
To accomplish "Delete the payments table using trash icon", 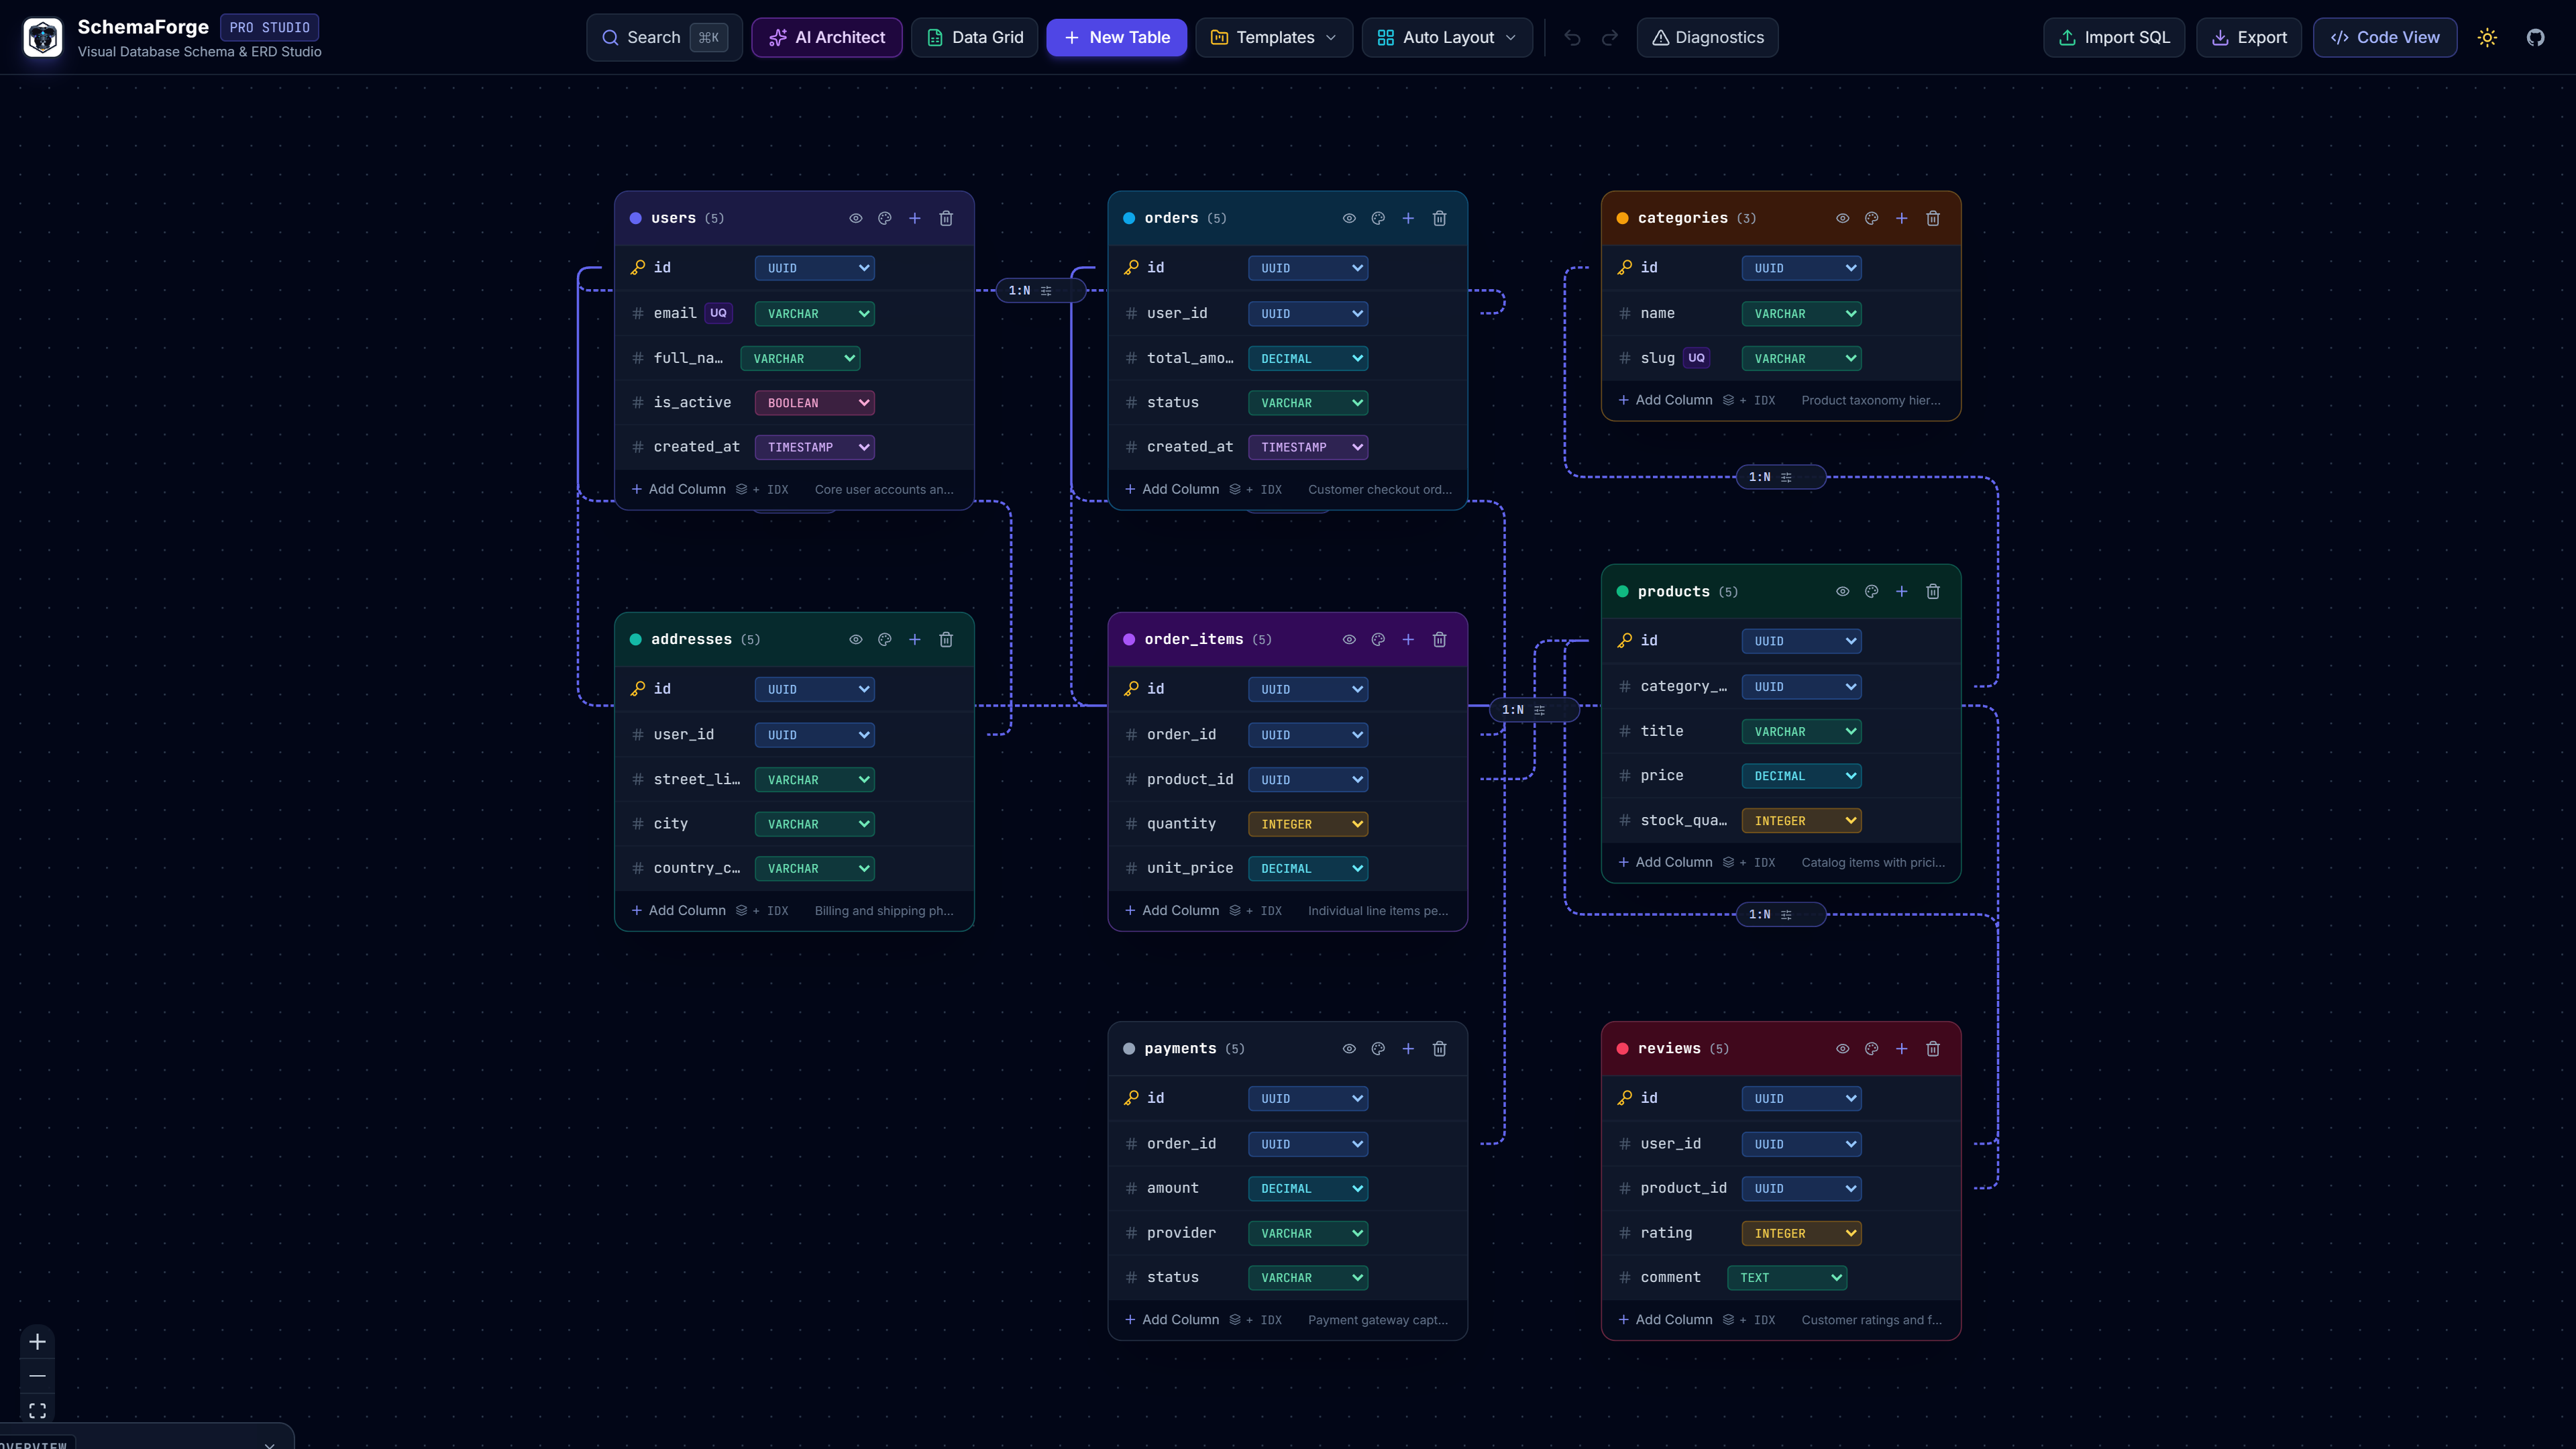I will 1439,1049.
